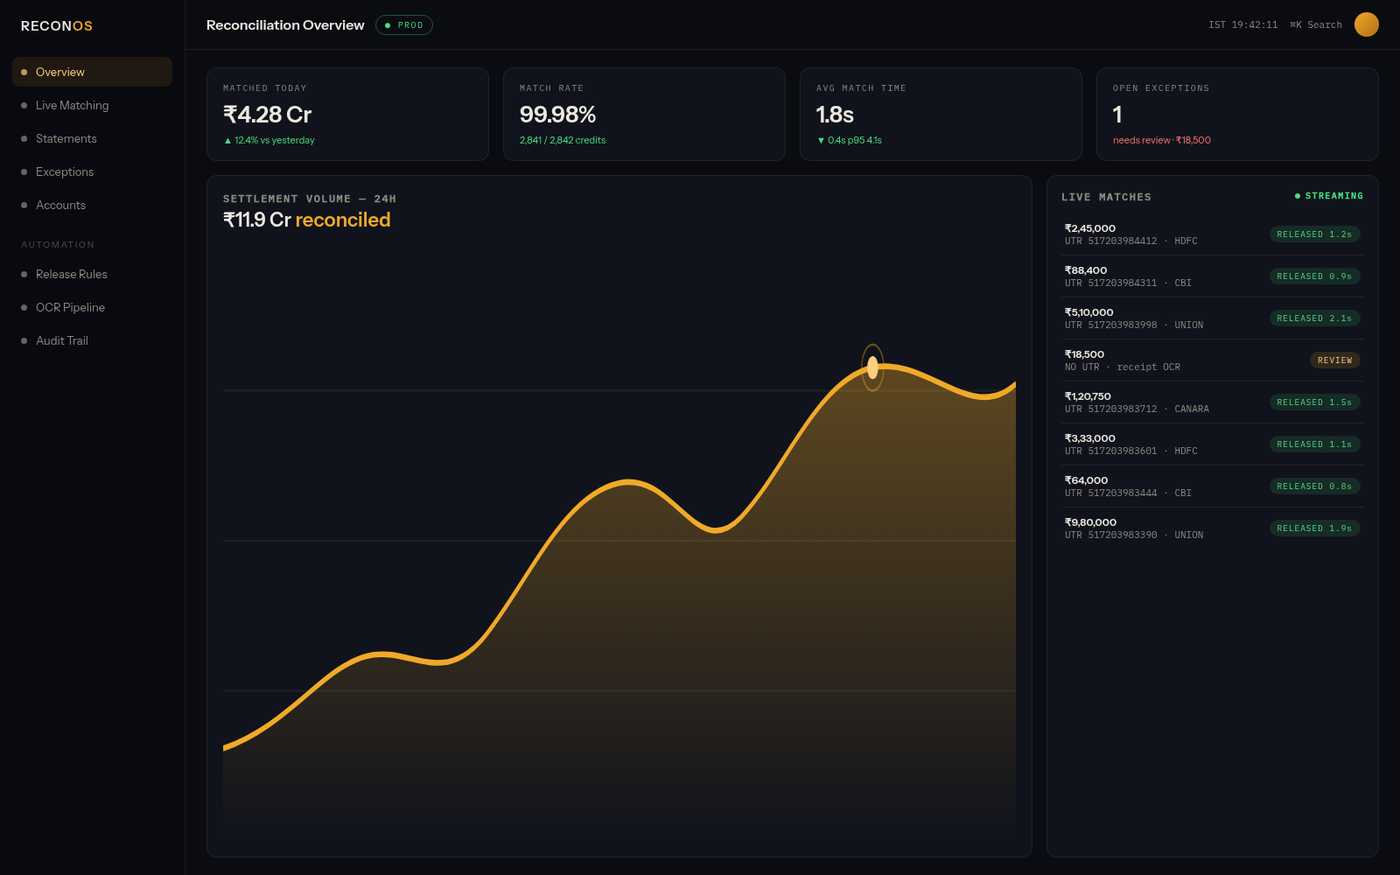Image resolution: width=1400 pixels, height=875 pixels.
Task: Select the ₹88,400 CBI match row
Action: click(x=1212, y=276)
